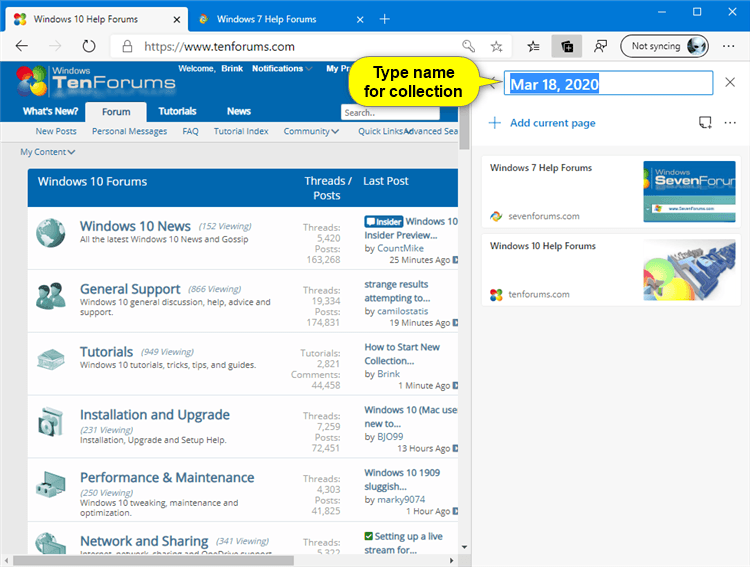Click the Performance & Maintenance icon
Image resolution: width=750 pixels, height=567 pixels.
click(x=51, y=484)
